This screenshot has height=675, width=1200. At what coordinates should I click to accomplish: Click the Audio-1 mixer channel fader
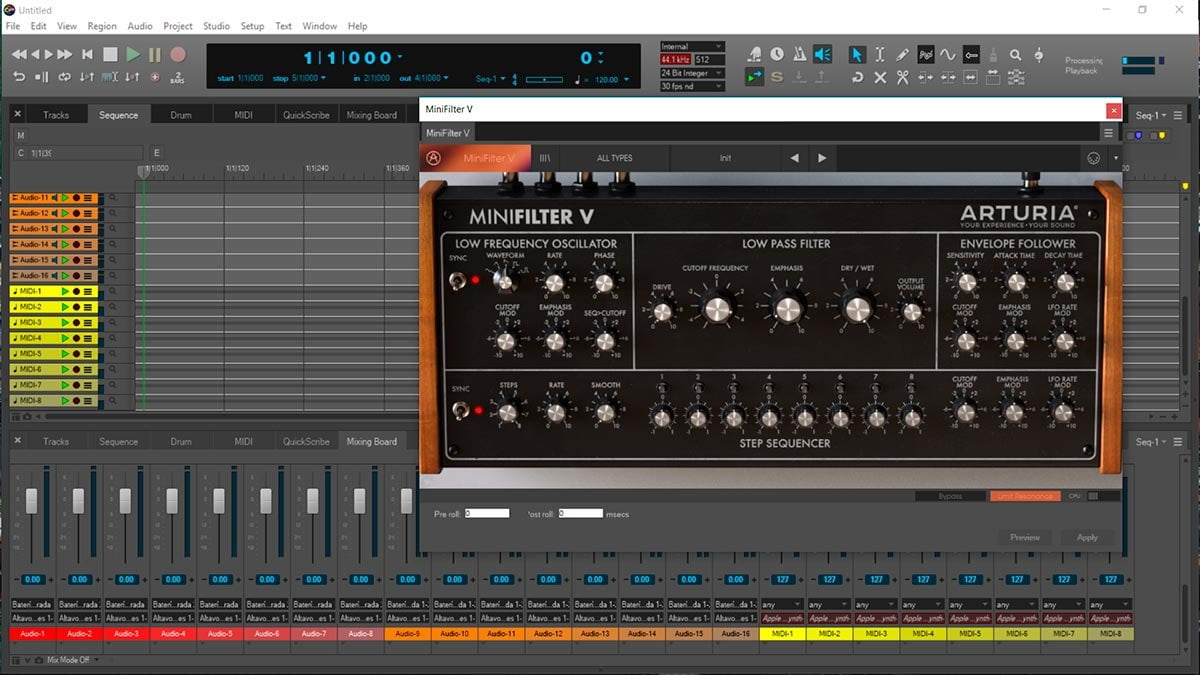coord(31,501)
